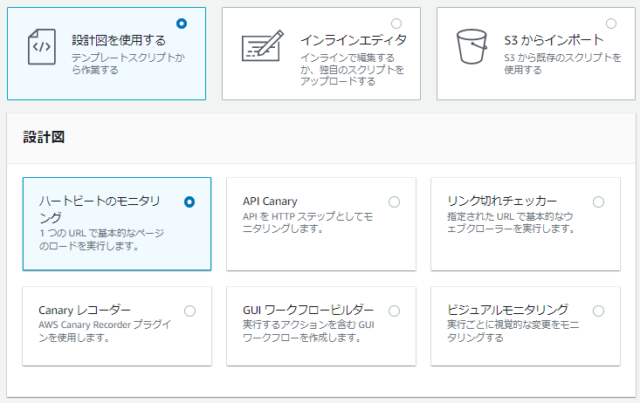The width and height of the screenshot is (640, 403).
Task: Click the API Canary blueprint title
Action: [x=270, y=201]
